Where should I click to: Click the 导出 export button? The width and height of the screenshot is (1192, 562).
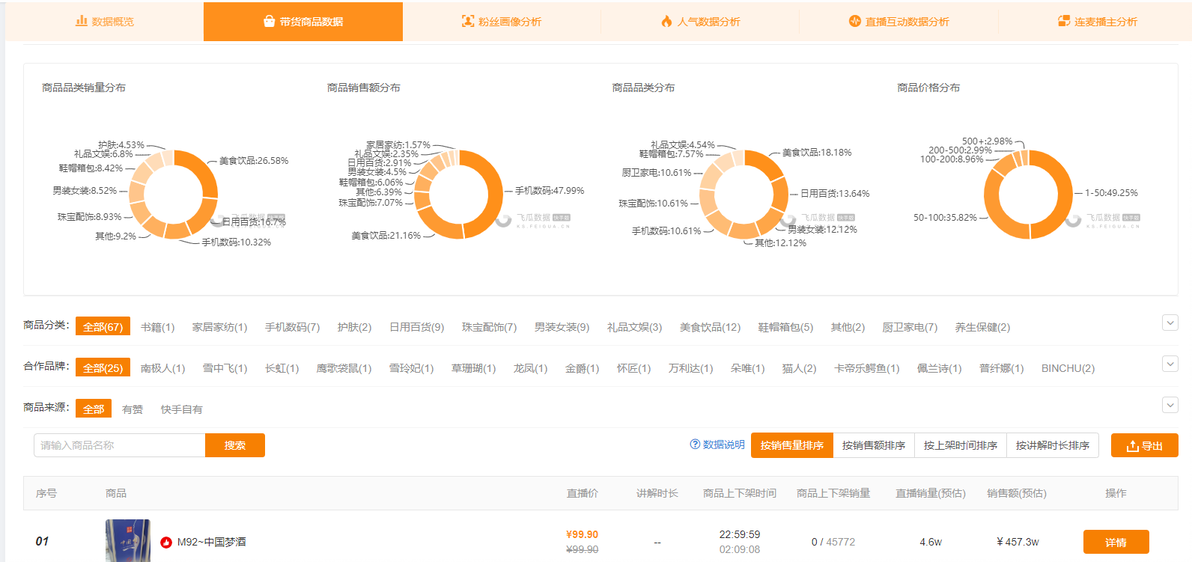pyautogui.click(x=1144, y=446)
